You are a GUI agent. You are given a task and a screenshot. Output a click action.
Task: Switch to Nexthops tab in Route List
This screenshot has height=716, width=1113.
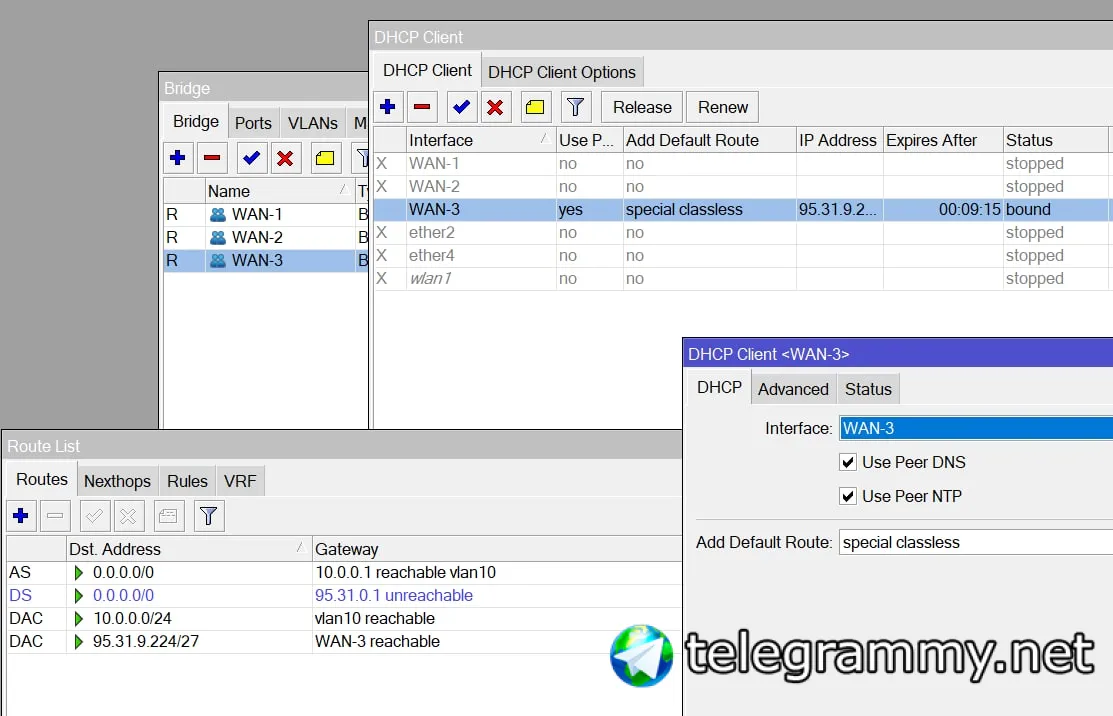click(117, 481)
